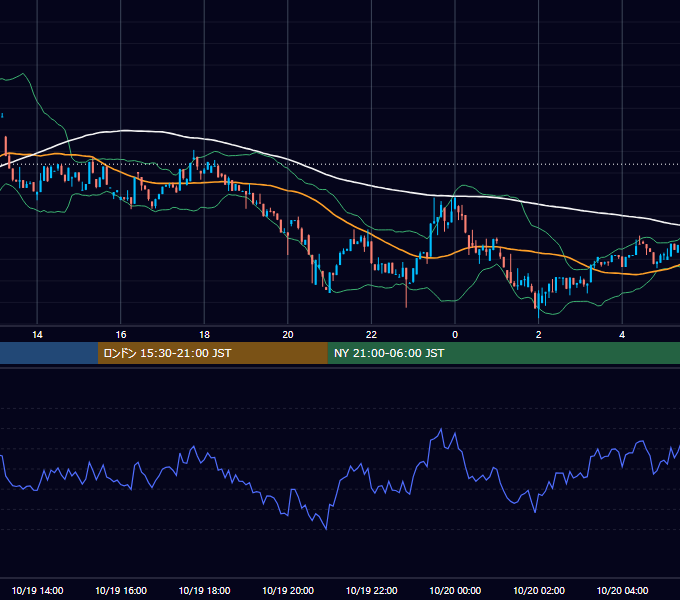This screenshot has width=680, height=600.
Task: Click the 10/20 02:00 date label
Action: click(x=539, y=590)
